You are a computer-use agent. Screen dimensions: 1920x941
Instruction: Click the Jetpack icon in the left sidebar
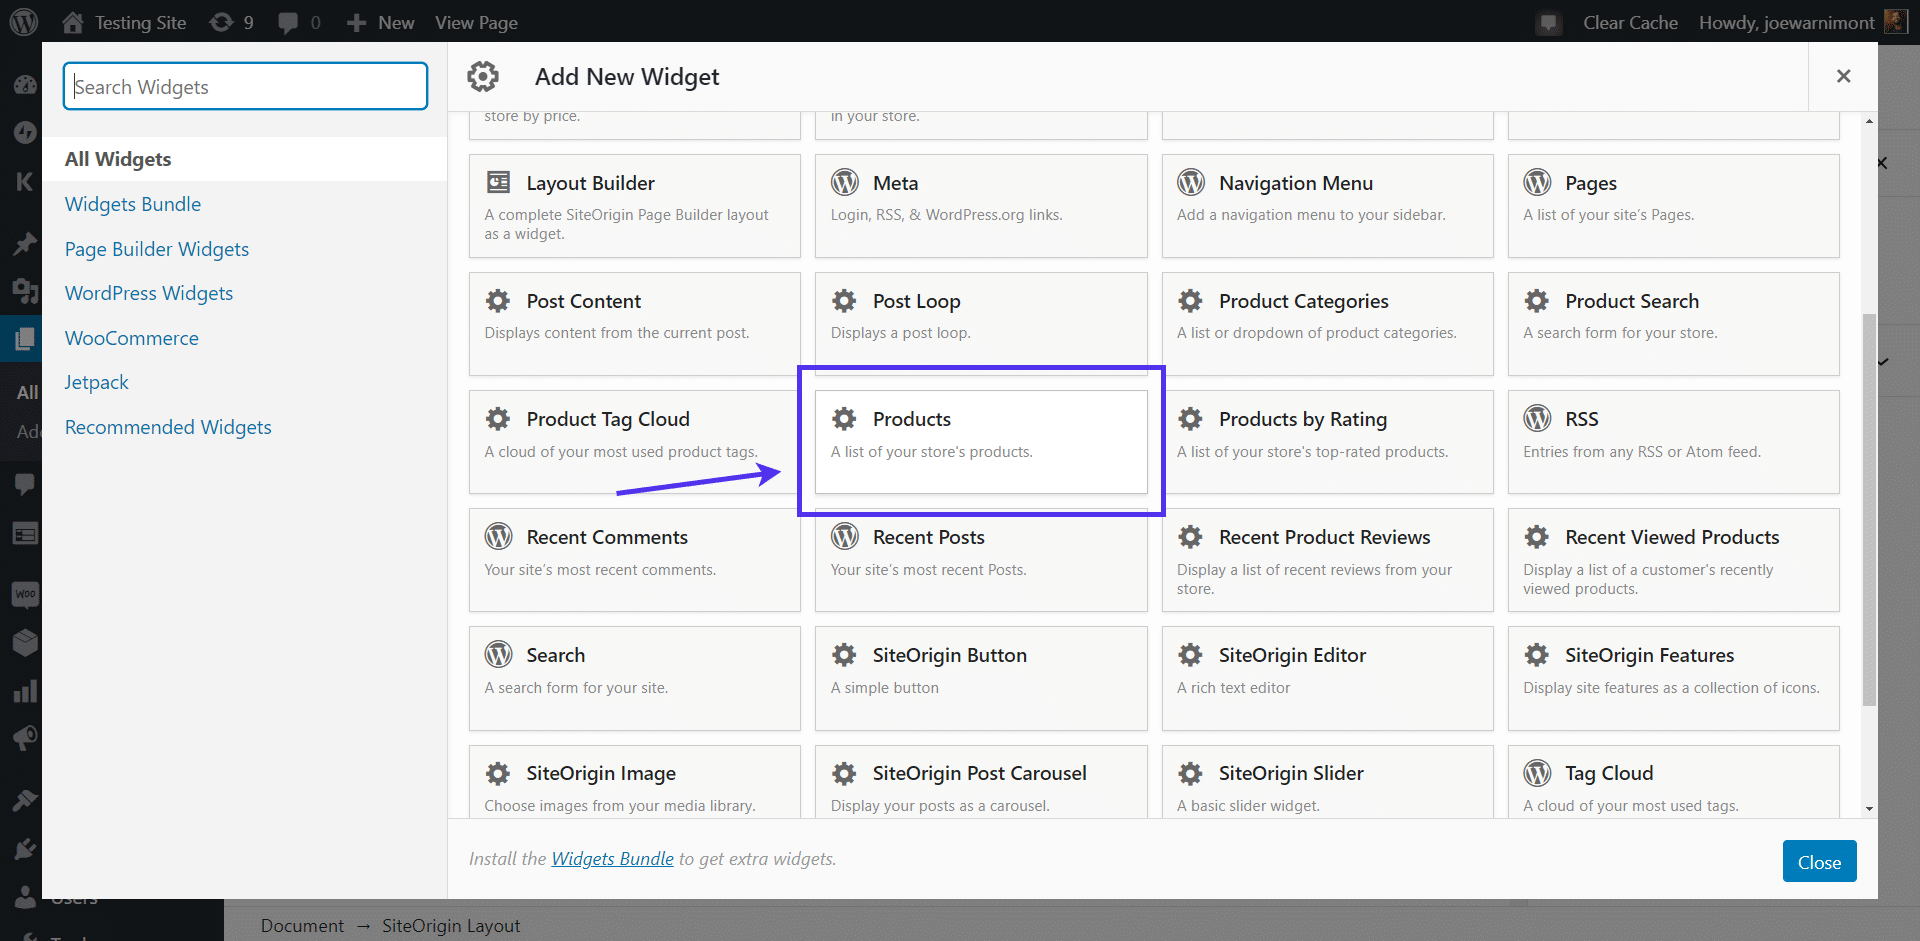coord(26,133)
